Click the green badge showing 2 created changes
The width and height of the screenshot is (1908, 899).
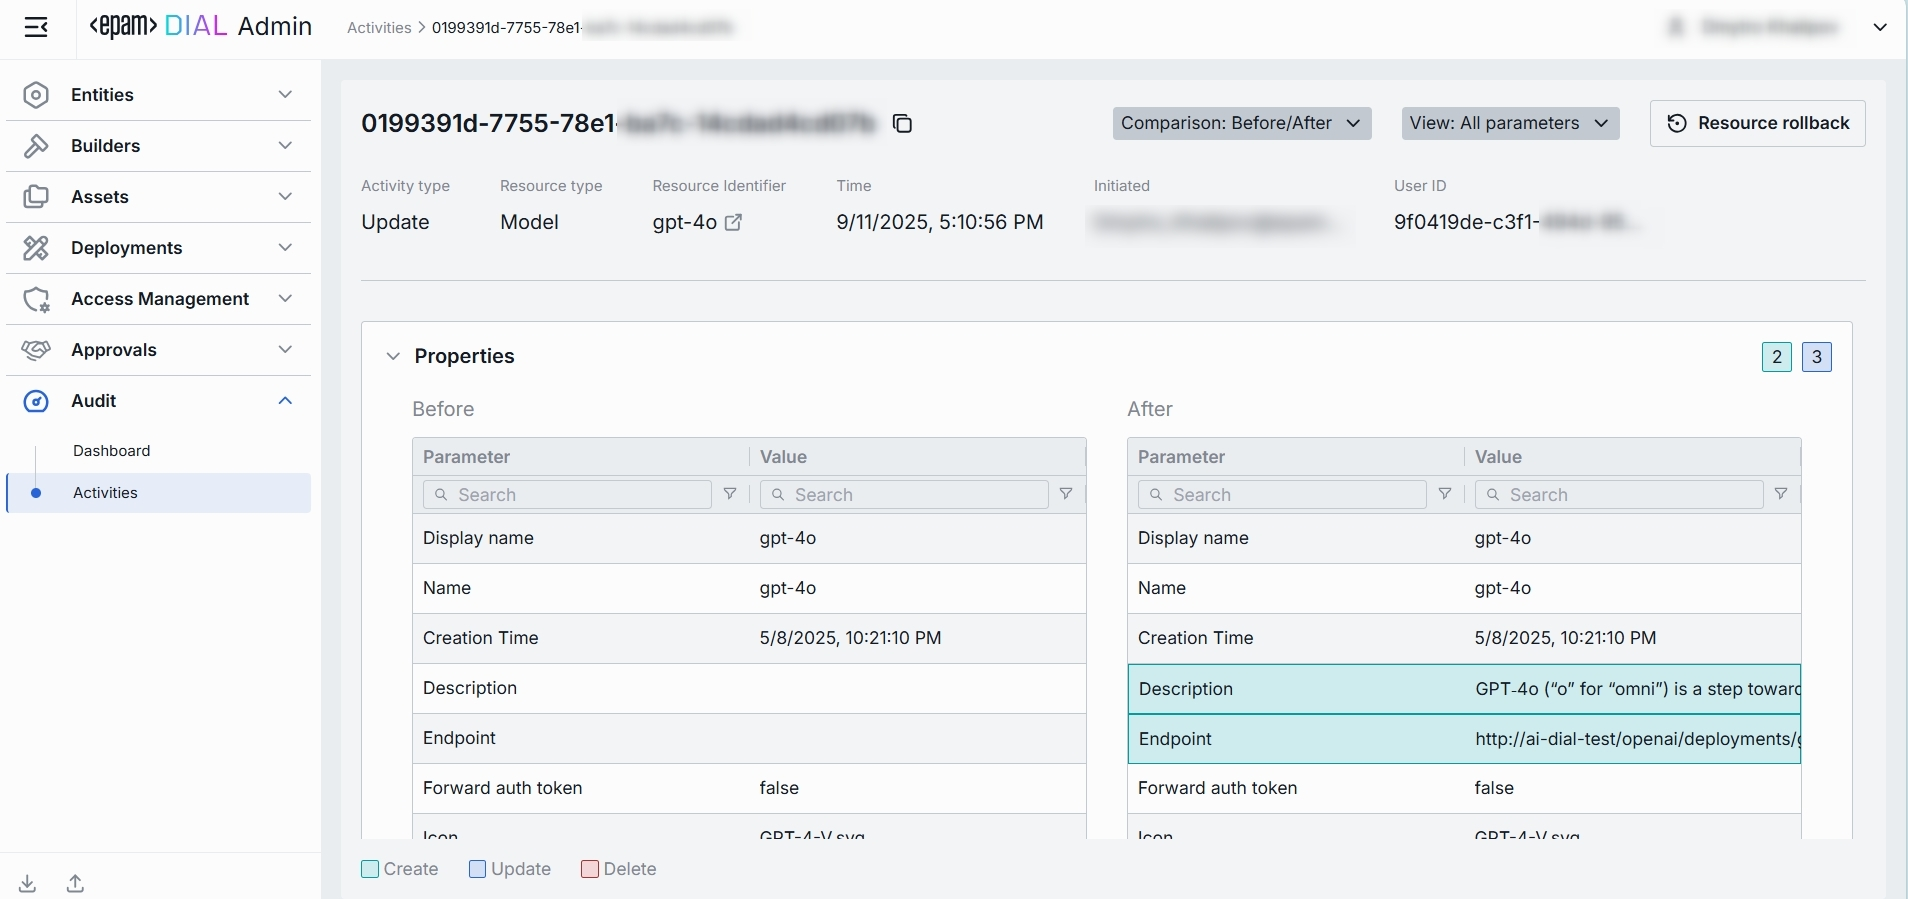pyautogui.click(x=1776, y=357)
